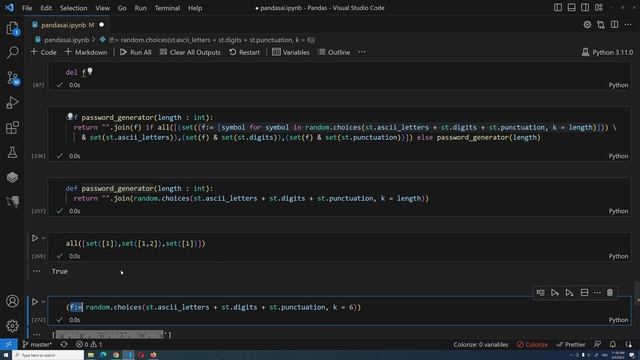The height and width of the screenshot is (360, 640).
Task: Show the notebook Outline
Action: (x=334, y=52)
